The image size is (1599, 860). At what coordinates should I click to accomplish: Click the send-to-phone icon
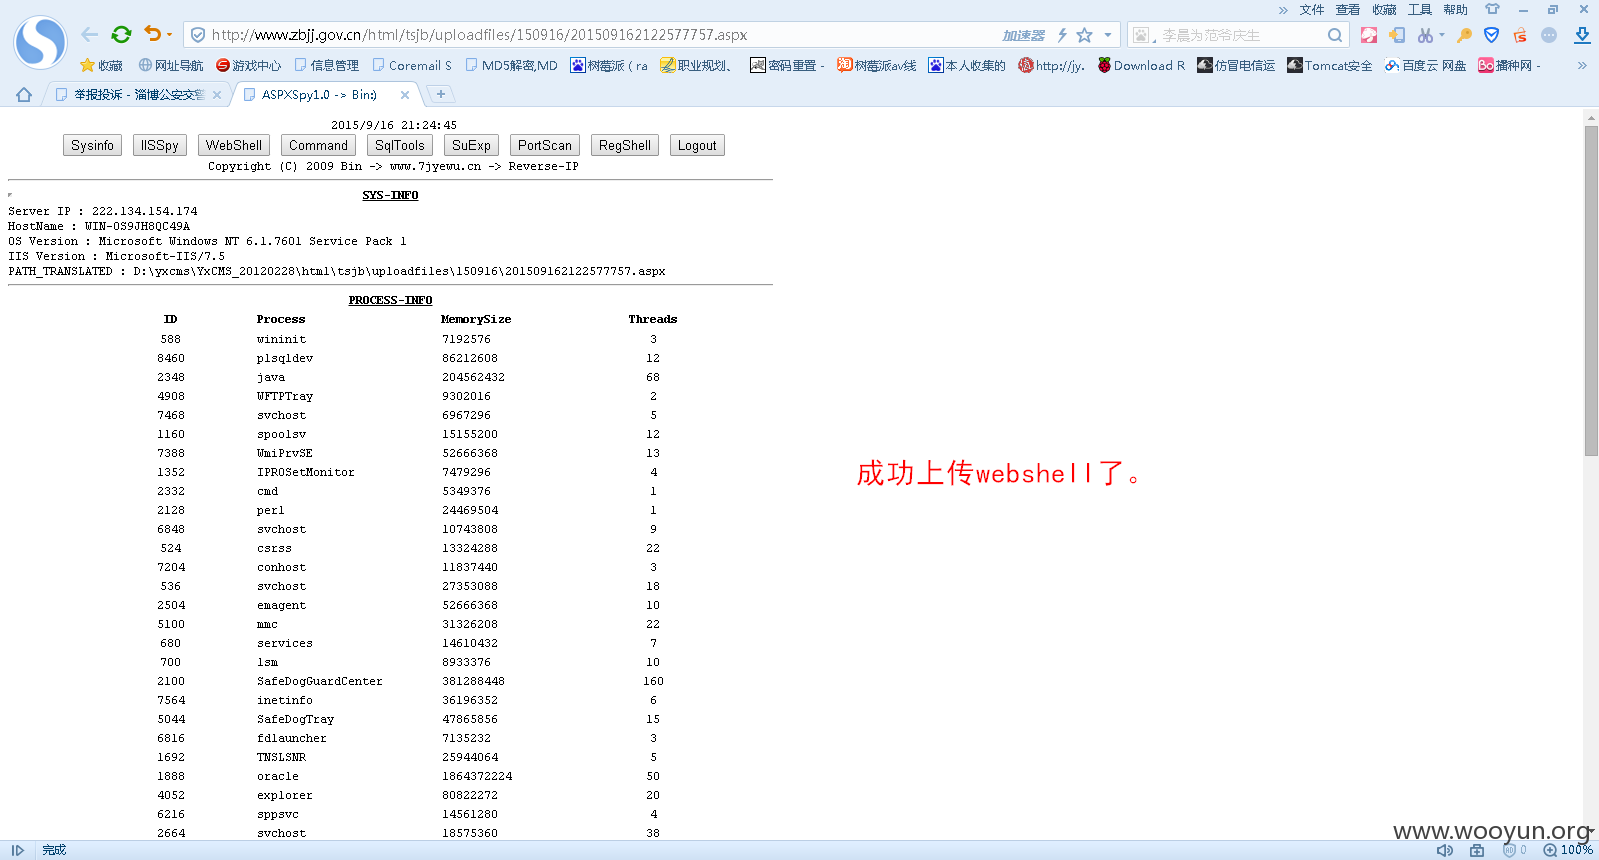tap(1397, 35)
